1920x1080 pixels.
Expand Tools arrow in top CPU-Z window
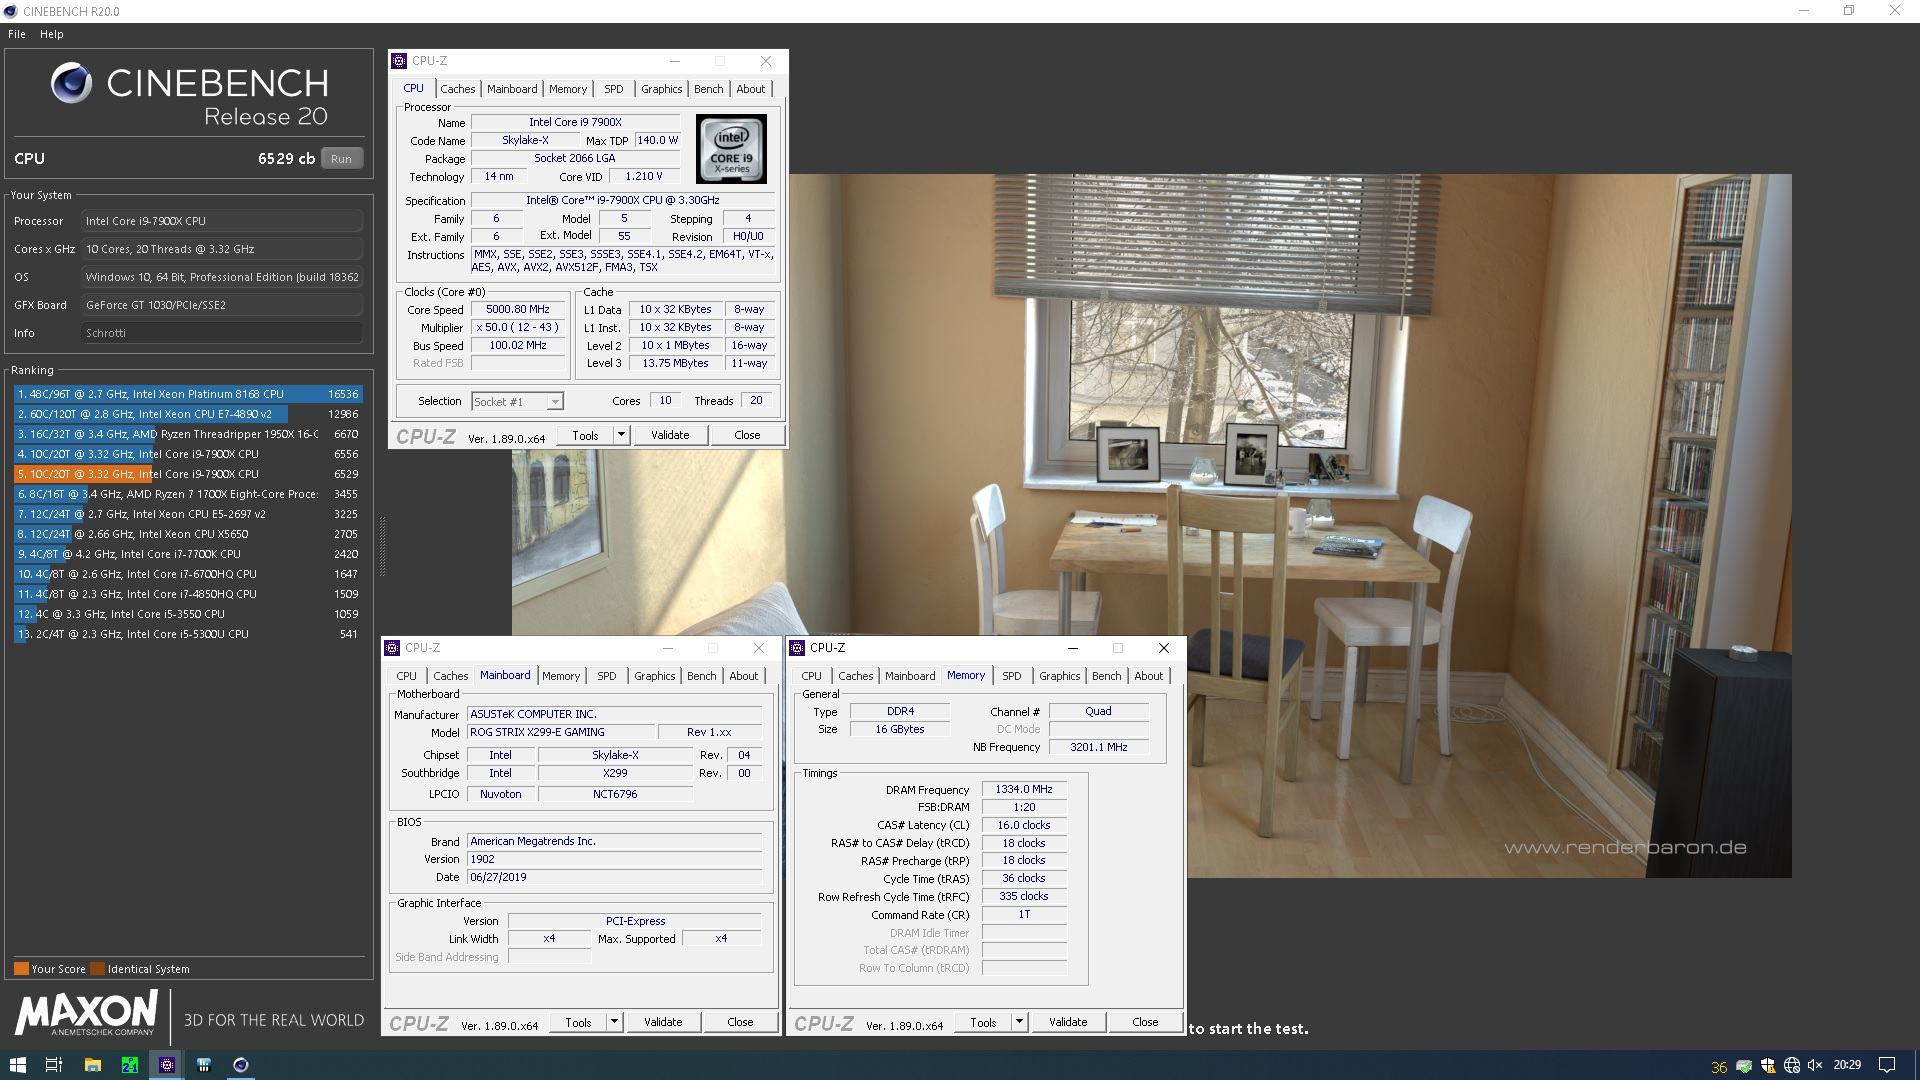click(621, 435)
